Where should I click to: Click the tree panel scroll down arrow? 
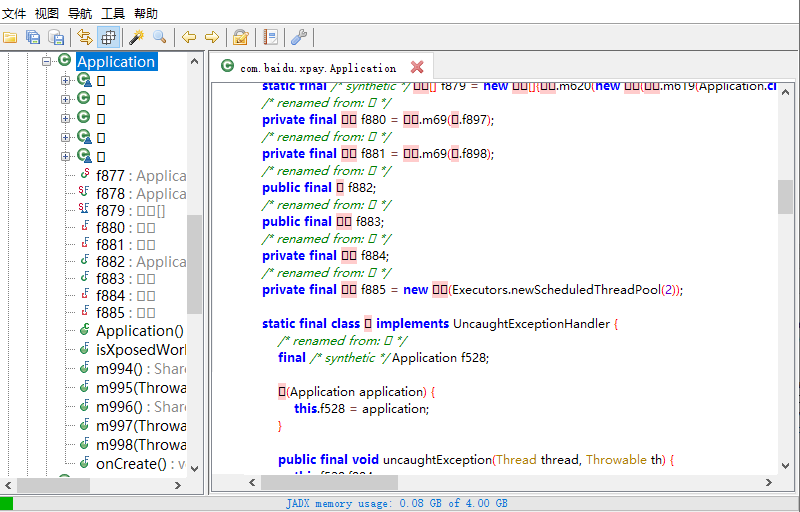pos(194,468)
